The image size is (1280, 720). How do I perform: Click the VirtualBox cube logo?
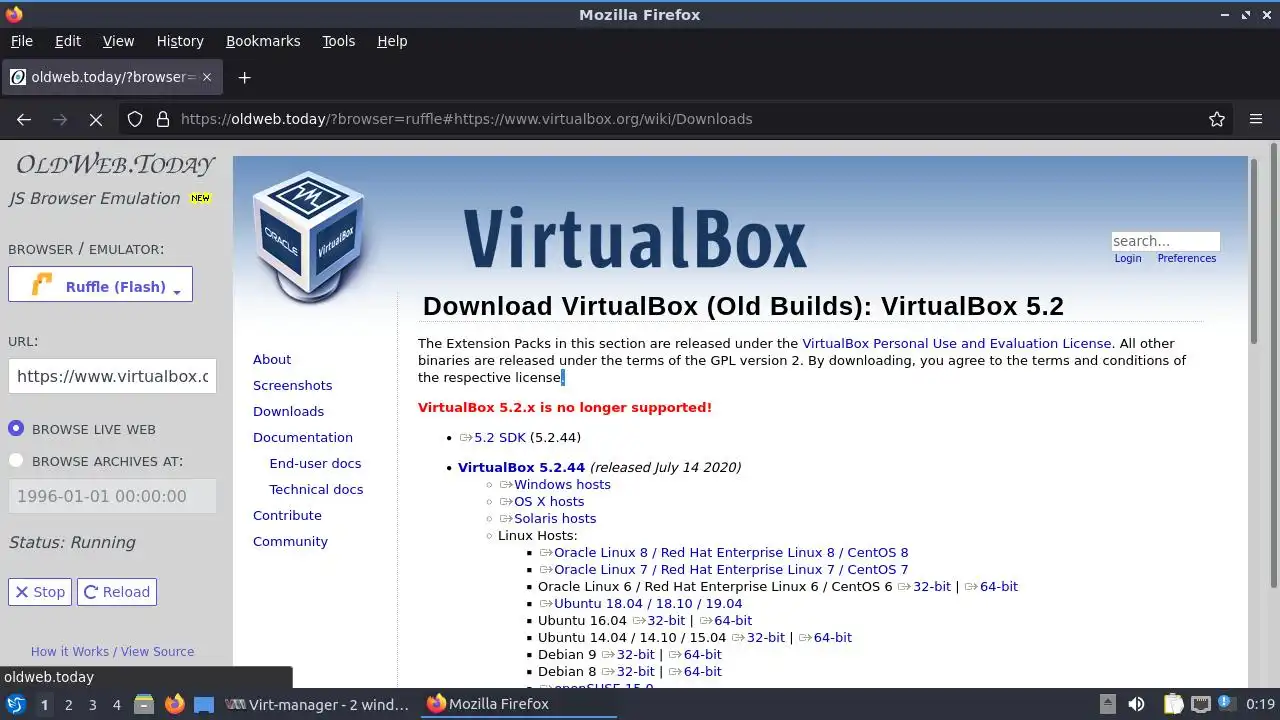[308, 238]
